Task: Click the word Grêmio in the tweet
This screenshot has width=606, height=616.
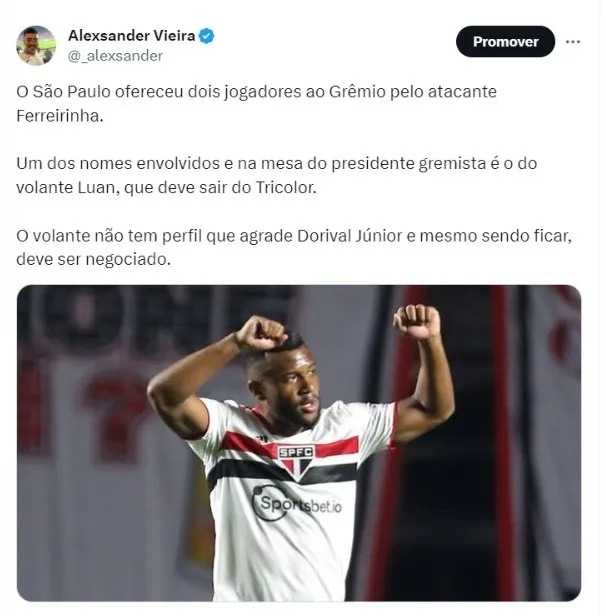Action: [x=357, y=92]
